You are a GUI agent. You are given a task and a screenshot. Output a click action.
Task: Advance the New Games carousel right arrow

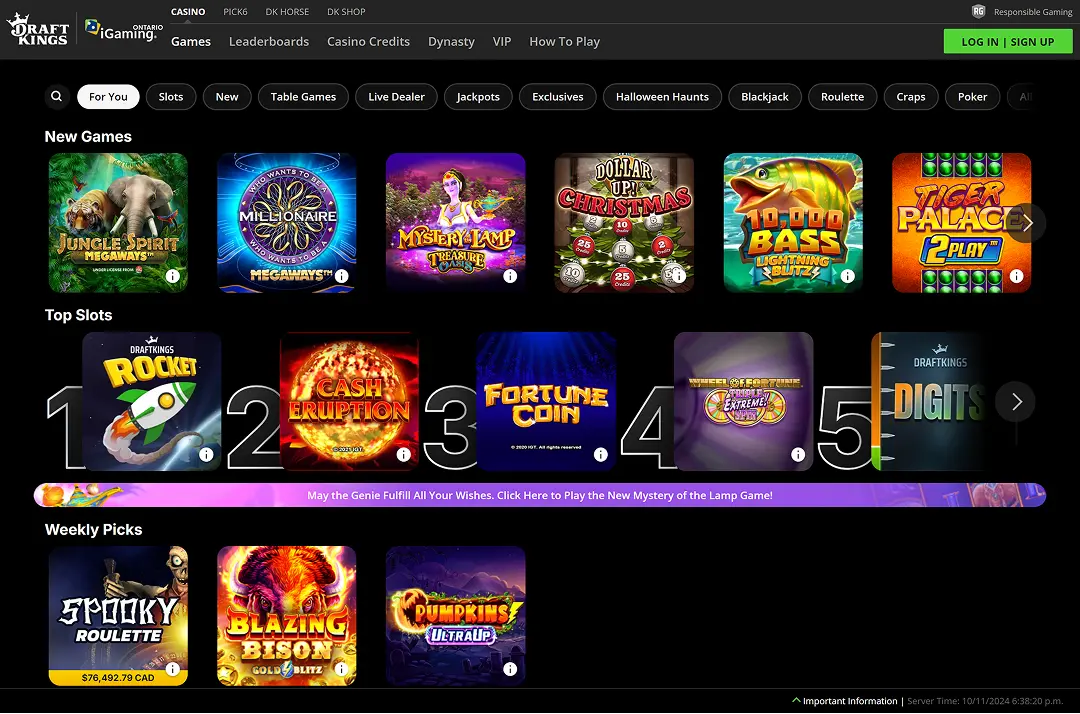[1026, 222]
